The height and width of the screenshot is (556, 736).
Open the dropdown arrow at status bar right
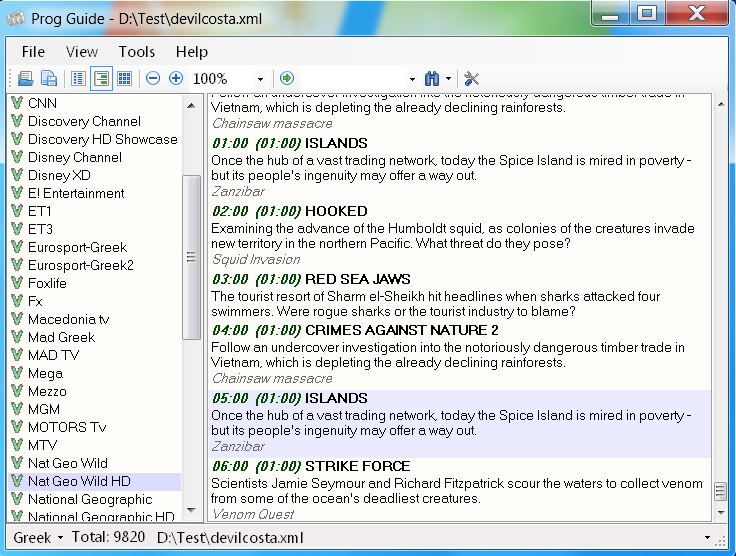707,538
